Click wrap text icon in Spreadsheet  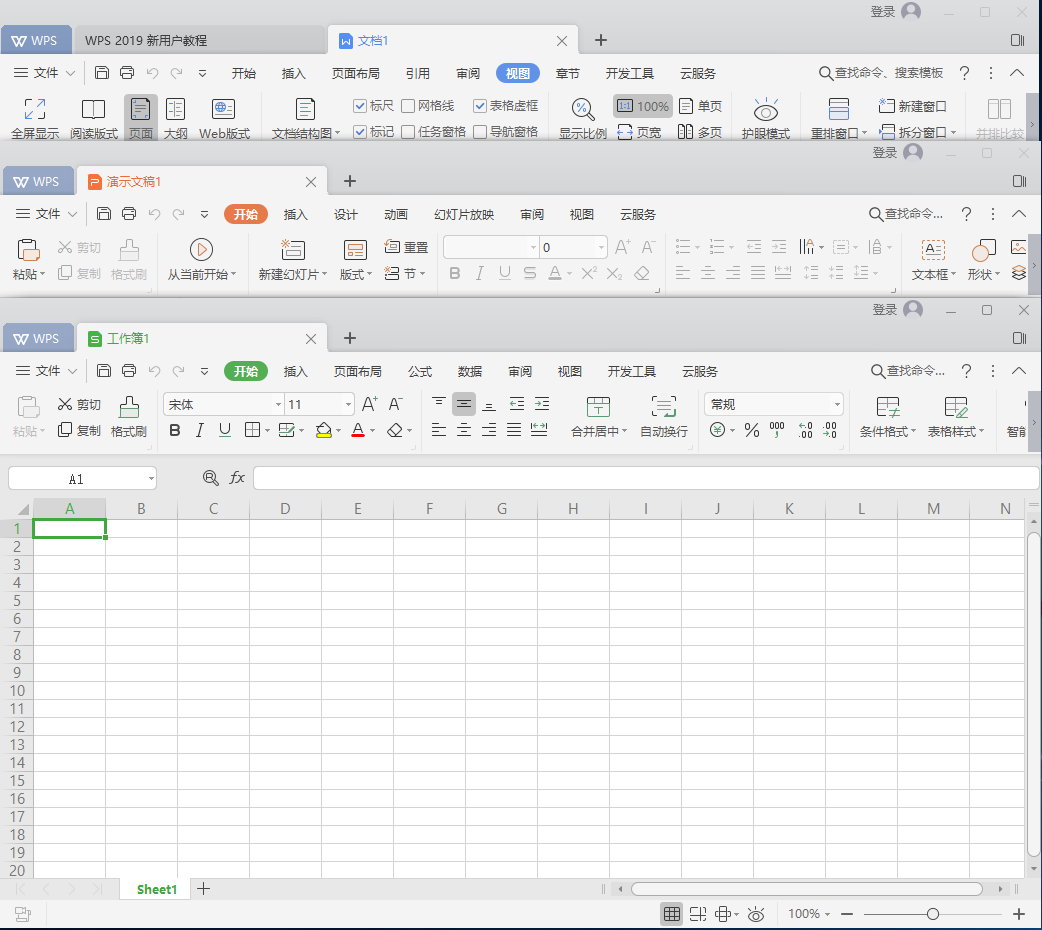click(x=663, y=407)
